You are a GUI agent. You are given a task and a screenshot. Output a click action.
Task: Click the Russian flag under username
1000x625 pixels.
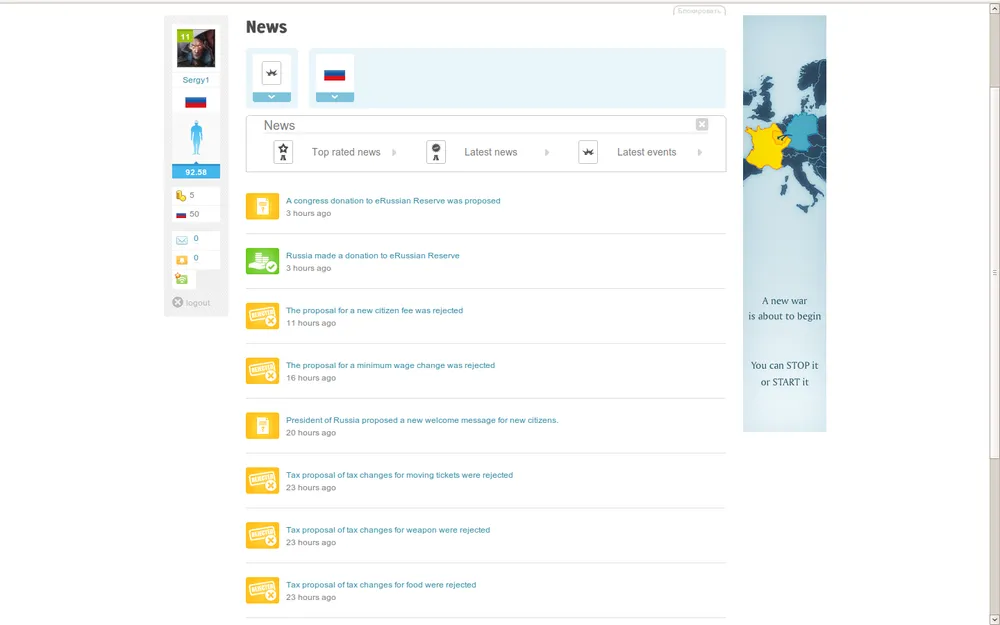coord(196,102)
